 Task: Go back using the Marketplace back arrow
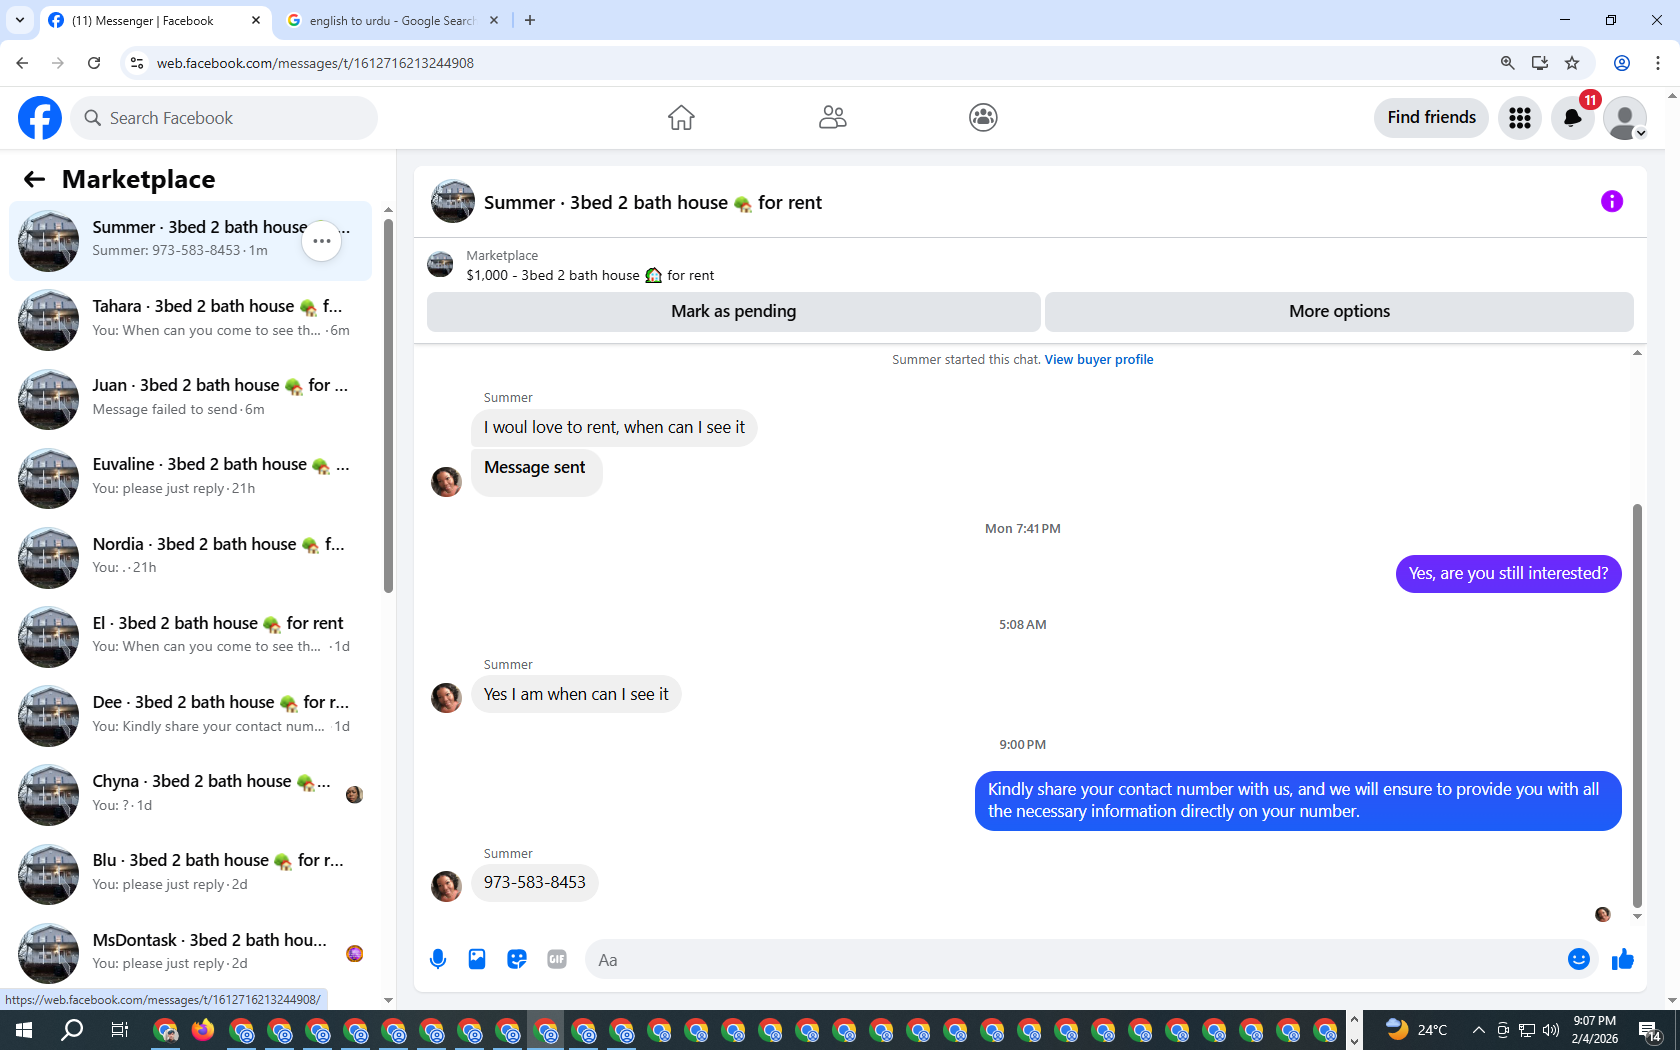pos(34,179)
